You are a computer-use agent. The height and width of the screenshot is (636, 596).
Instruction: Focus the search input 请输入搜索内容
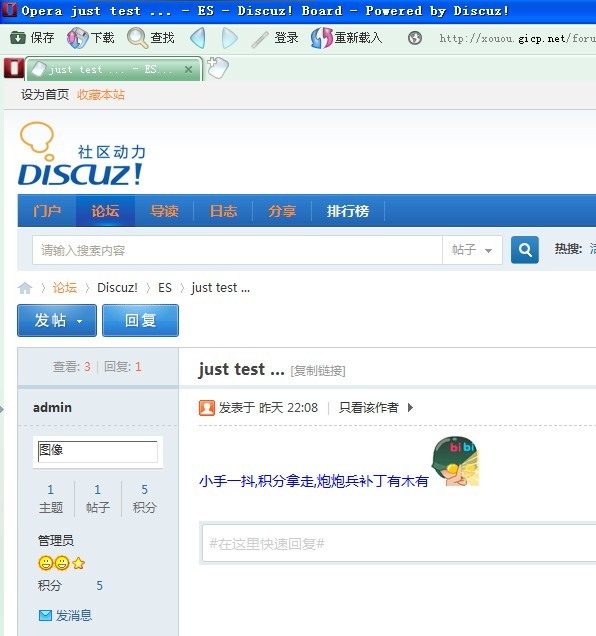click(237, 250)
